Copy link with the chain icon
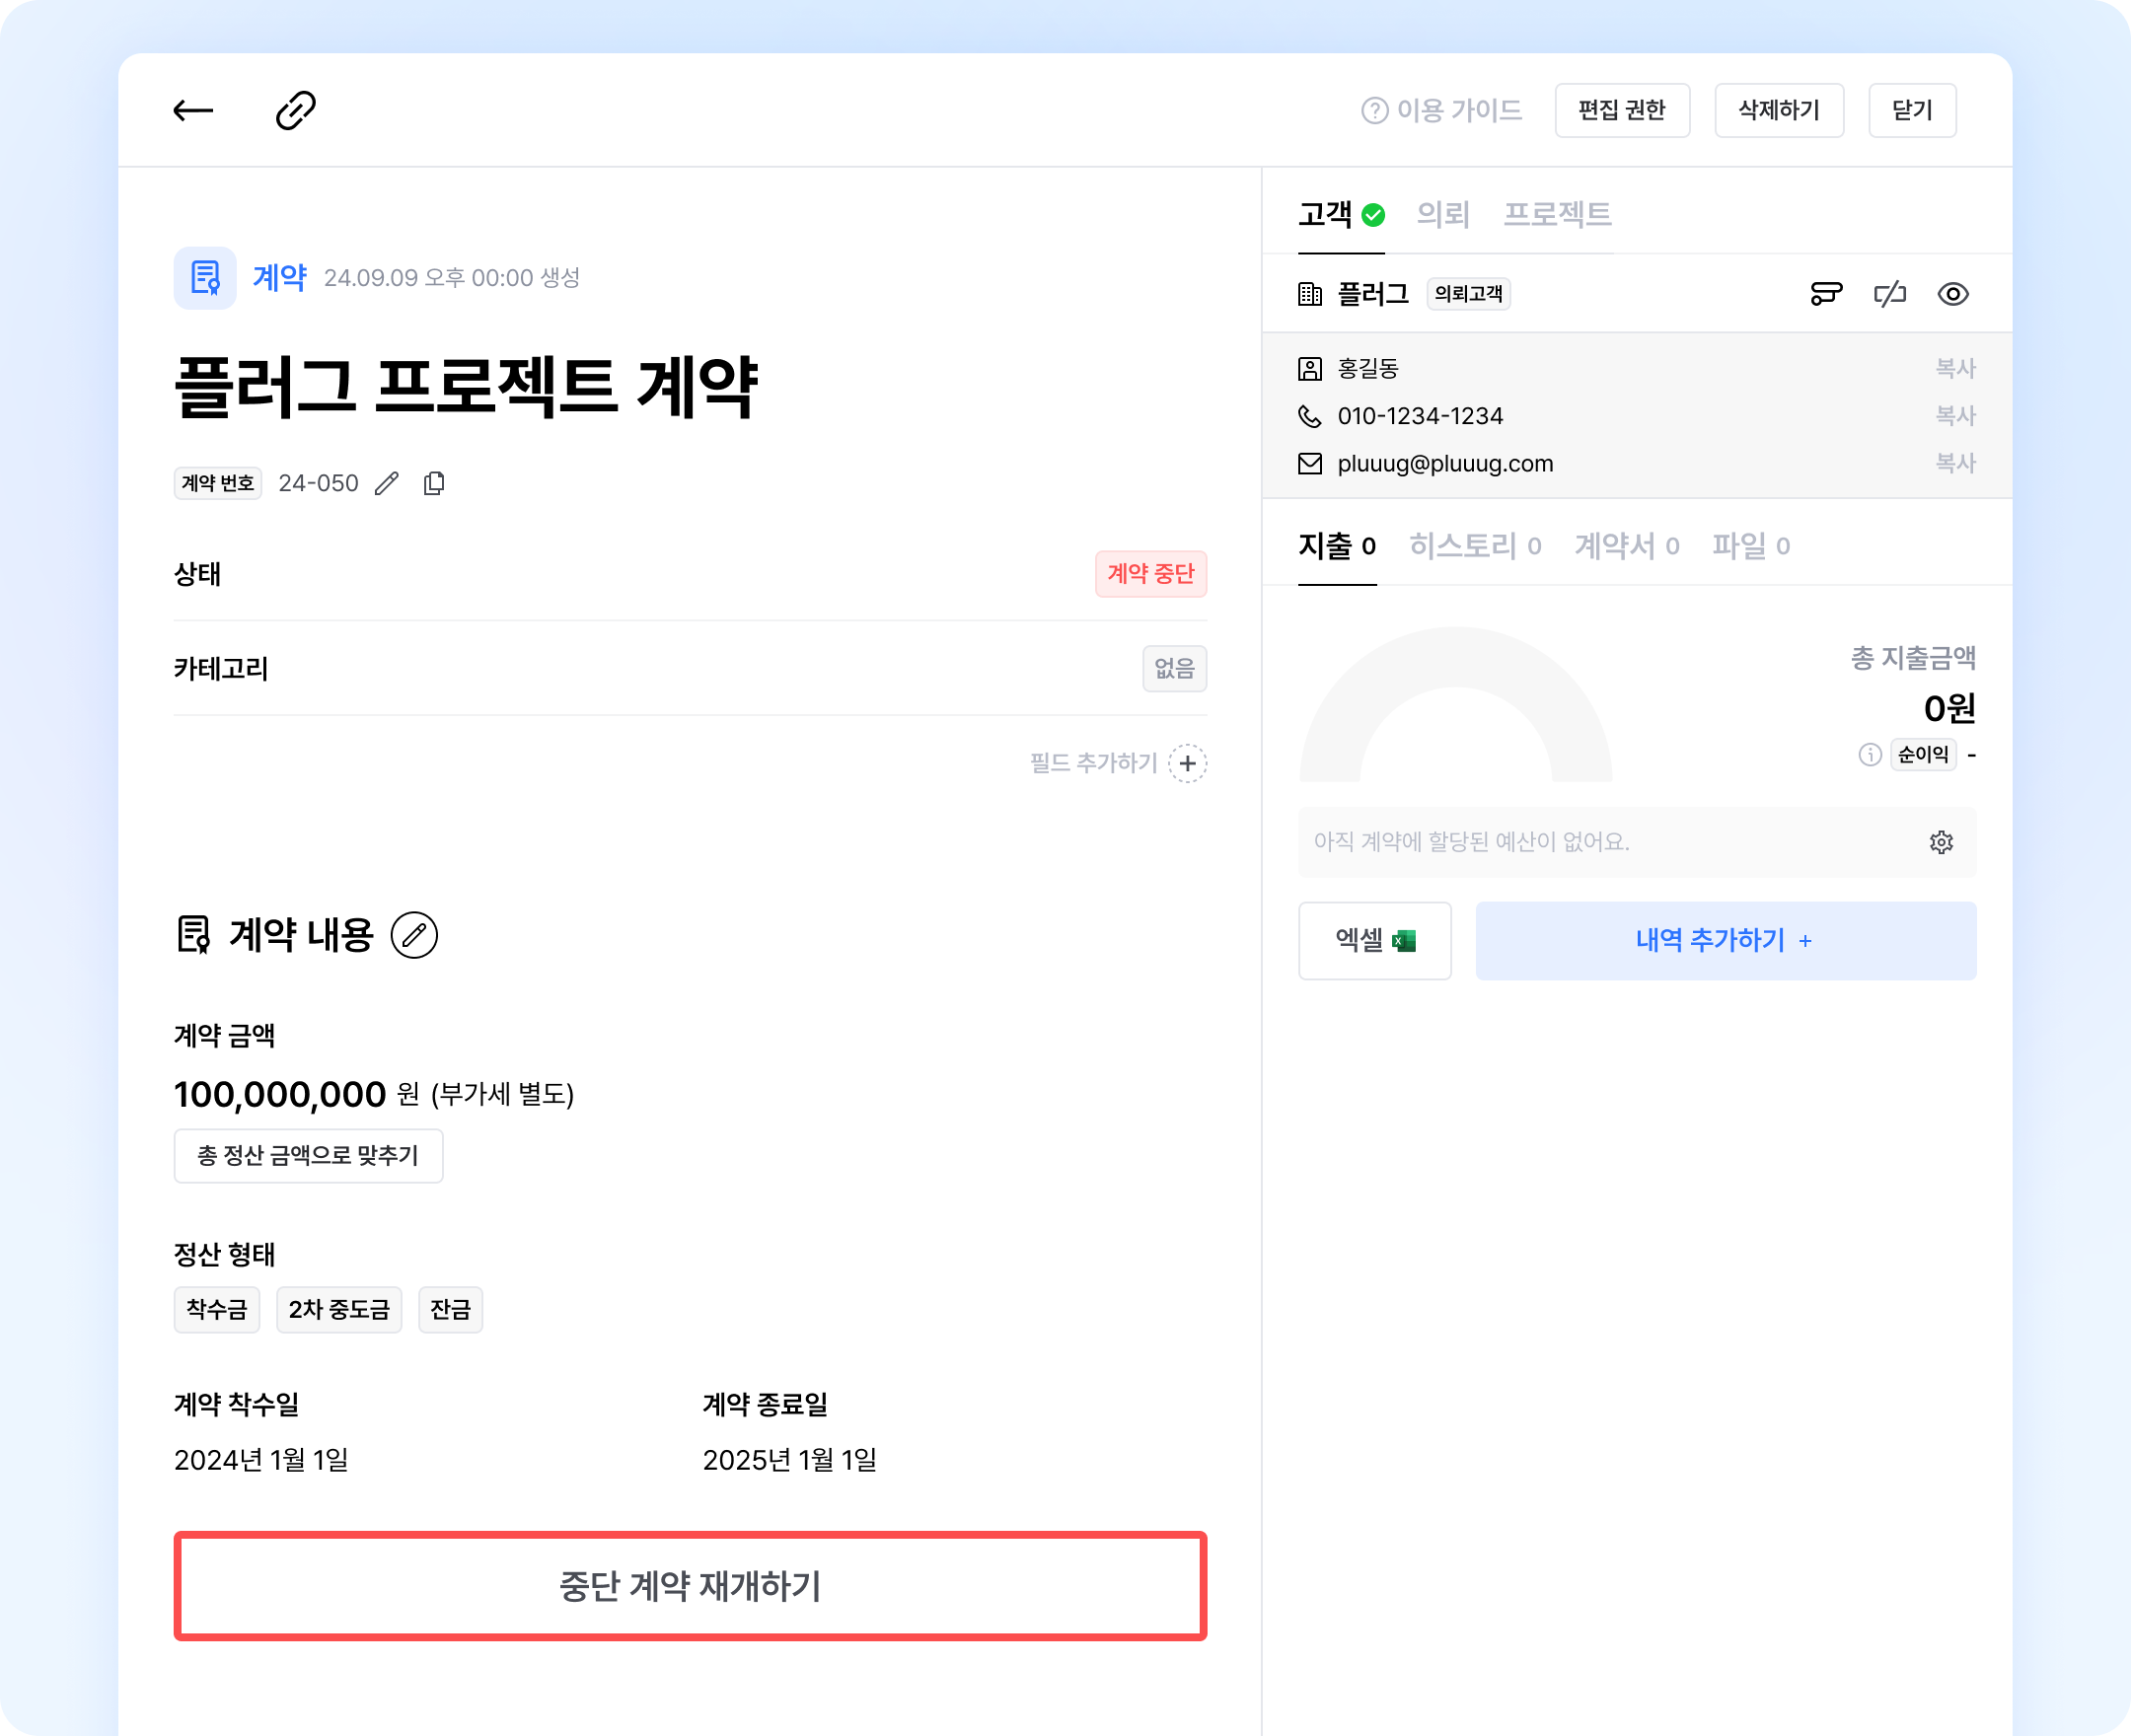Viewport: 2131px width, 1736px height. pyautogui.click(x=296, y=110)
